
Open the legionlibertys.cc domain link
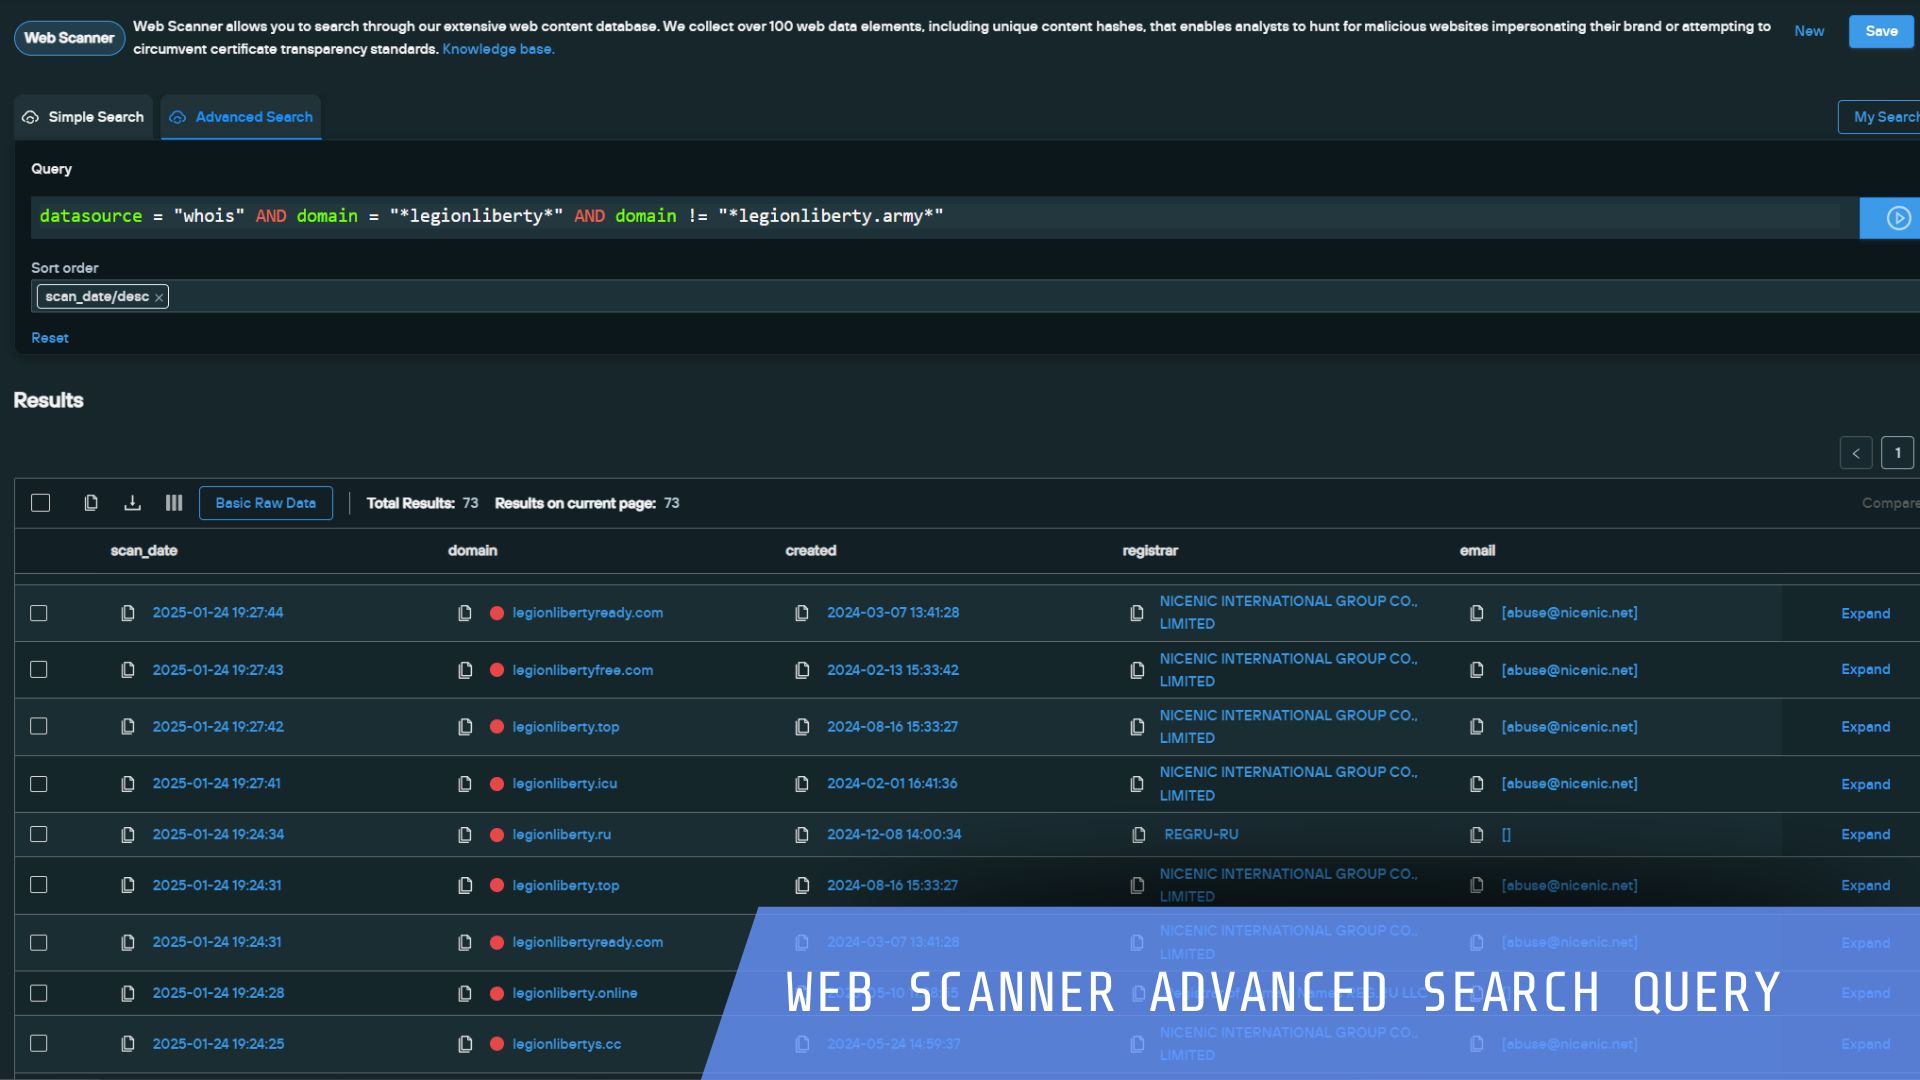567,1044
